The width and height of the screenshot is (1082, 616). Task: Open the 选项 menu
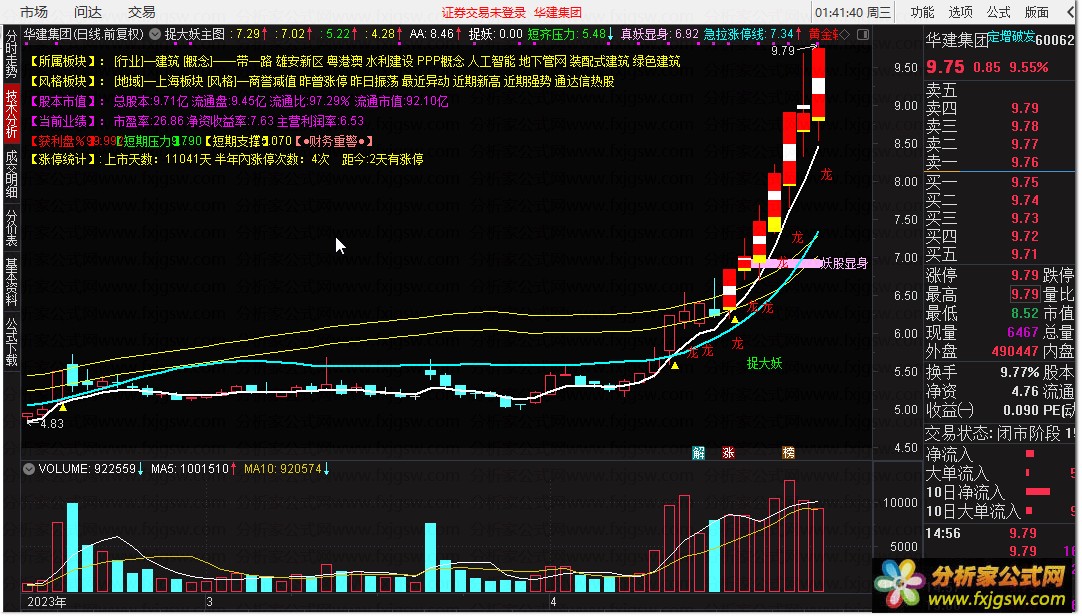click(960, 12)
